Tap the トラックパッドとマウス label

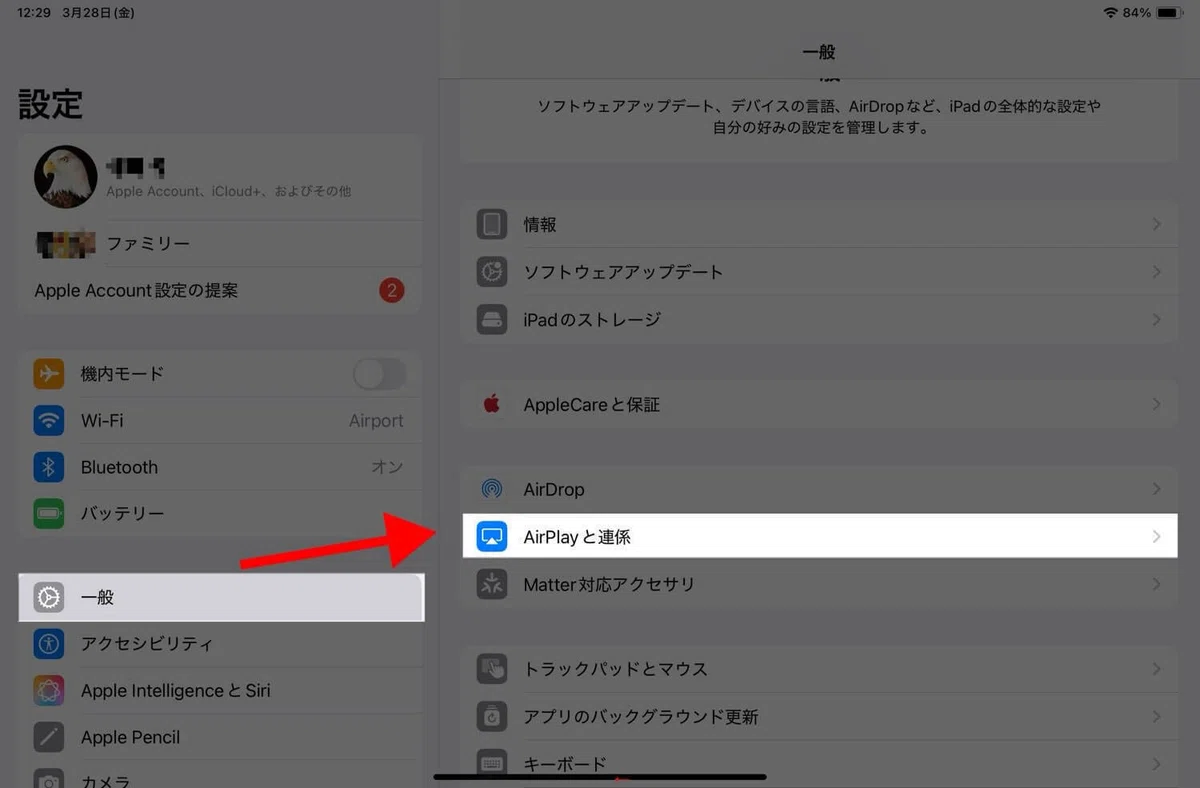pyautogui.click(x=615, y=669)
